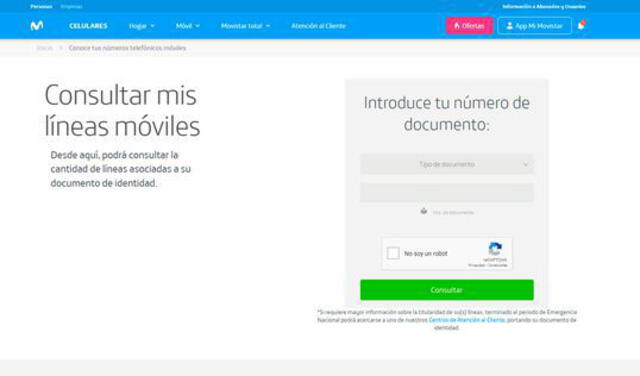Screen dimensions: 640x376
Task: Expand the Movistar total menu
Action: 245,26
